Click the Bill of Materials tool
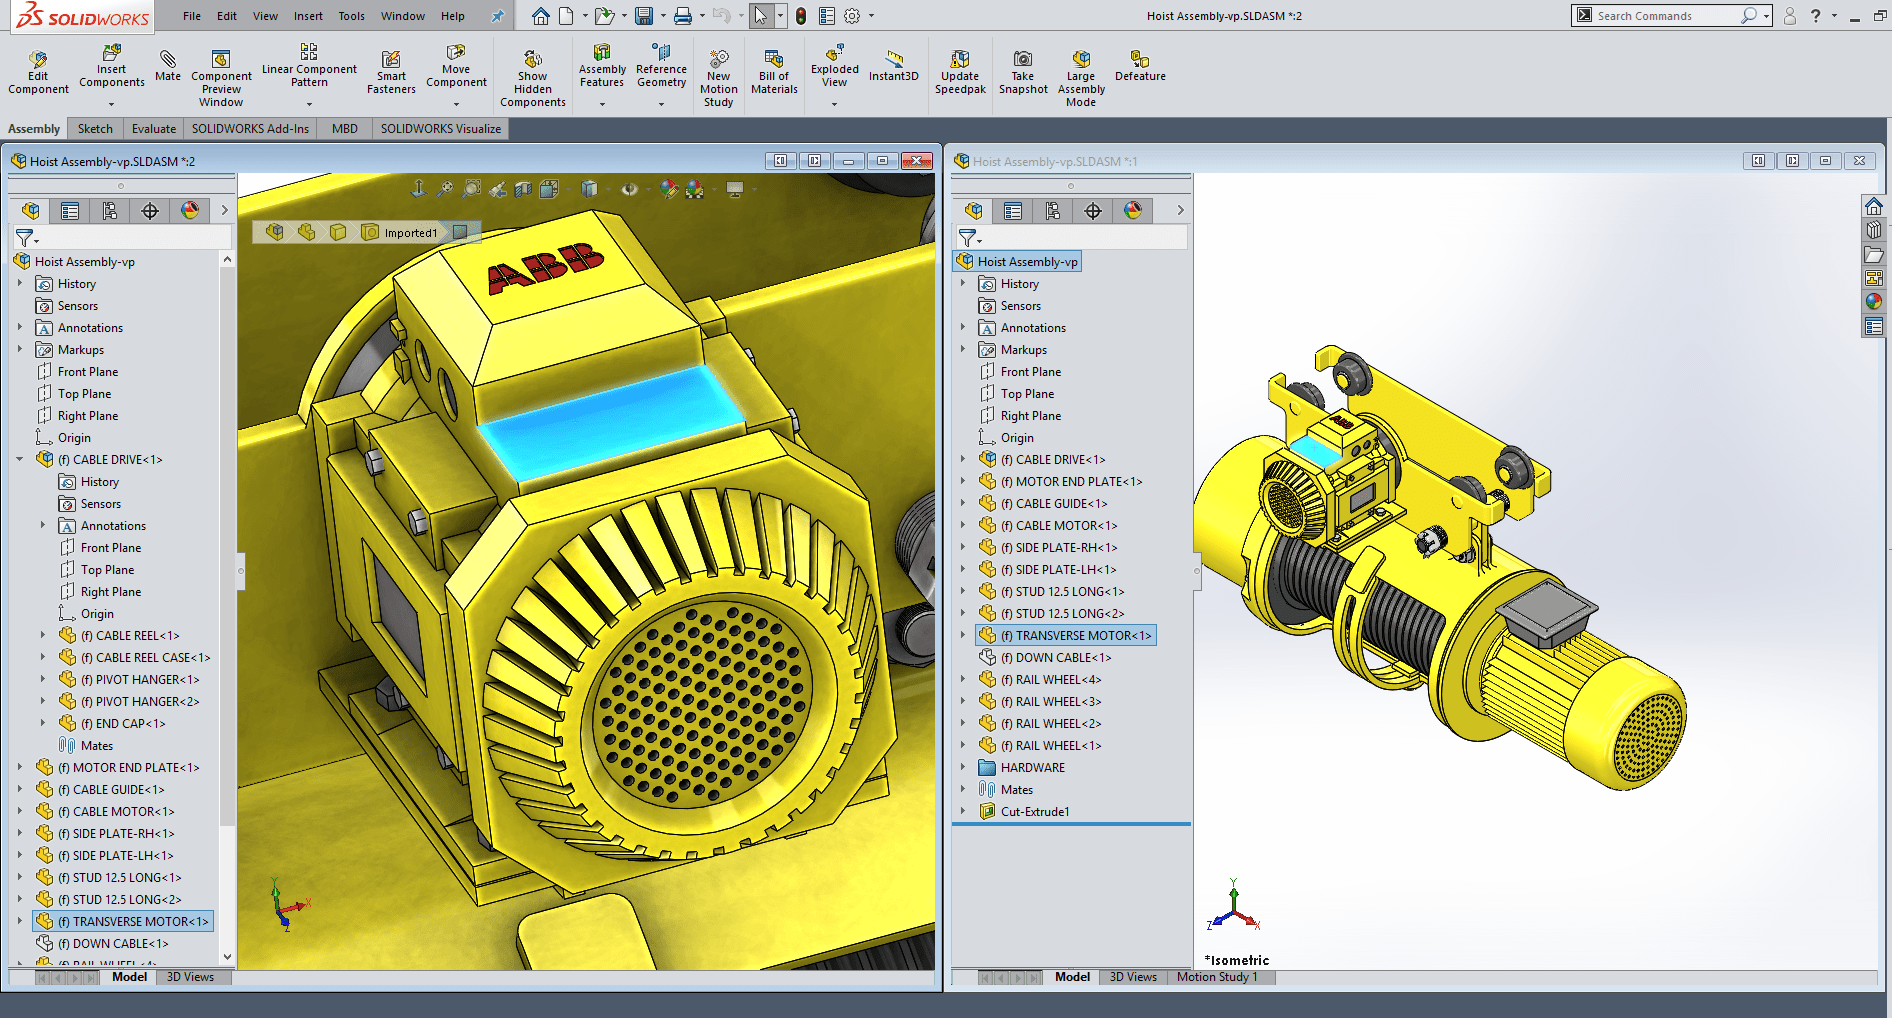 click(x=774, y=73)
